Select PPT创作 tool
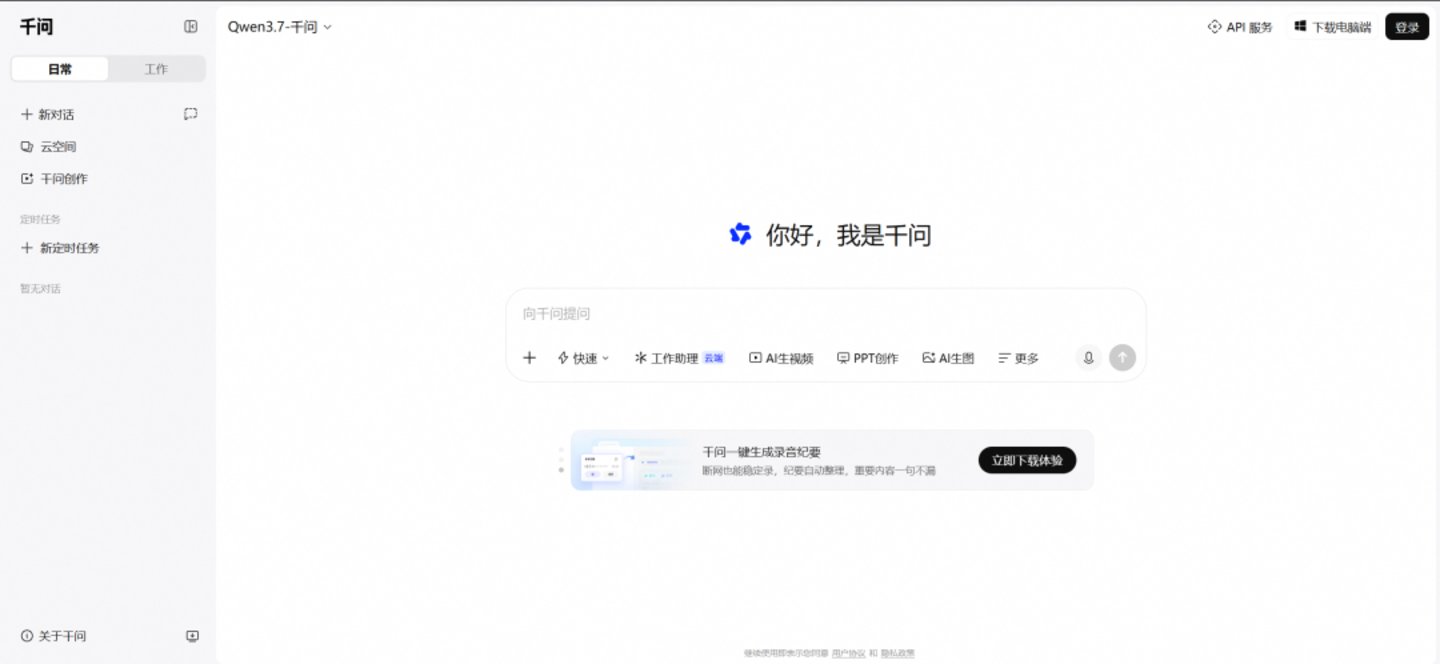This screenshot has height=664, width=1440. pos(867,358)
